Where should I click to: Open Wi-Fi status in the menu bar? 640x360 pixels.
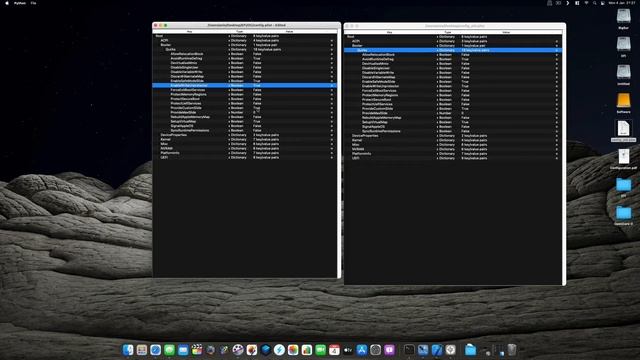(586, 3)
